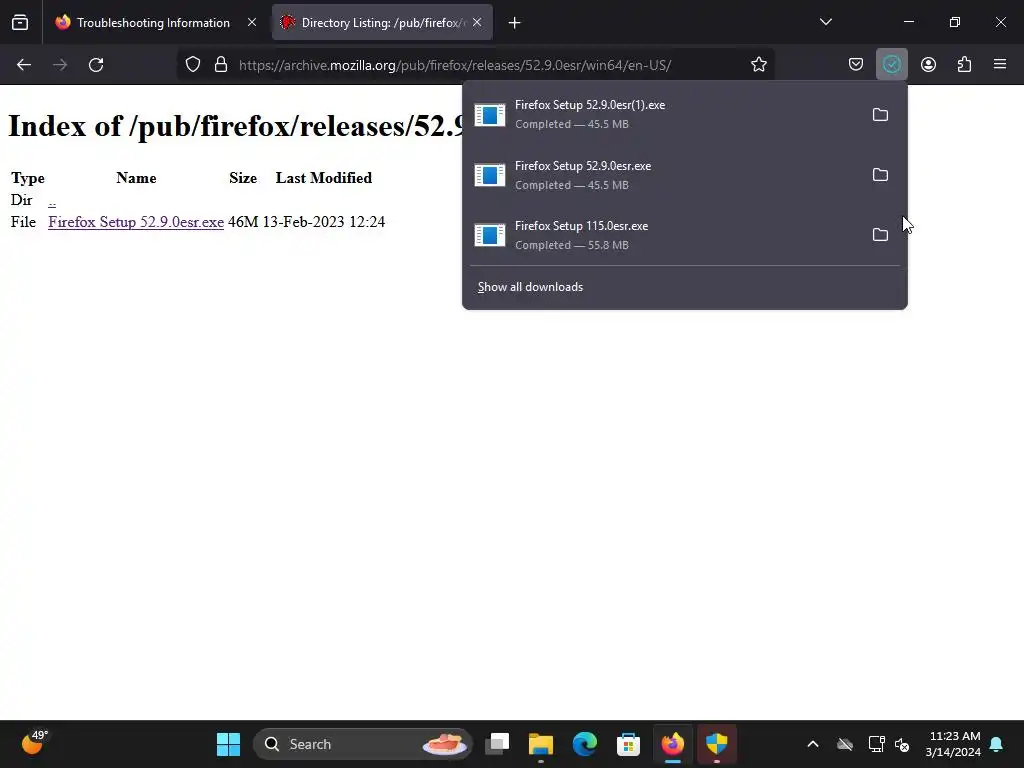The width and height of the screenshot is (1024, 768).
Task: Open the Windows Start menu
Action: pos(229,744)
